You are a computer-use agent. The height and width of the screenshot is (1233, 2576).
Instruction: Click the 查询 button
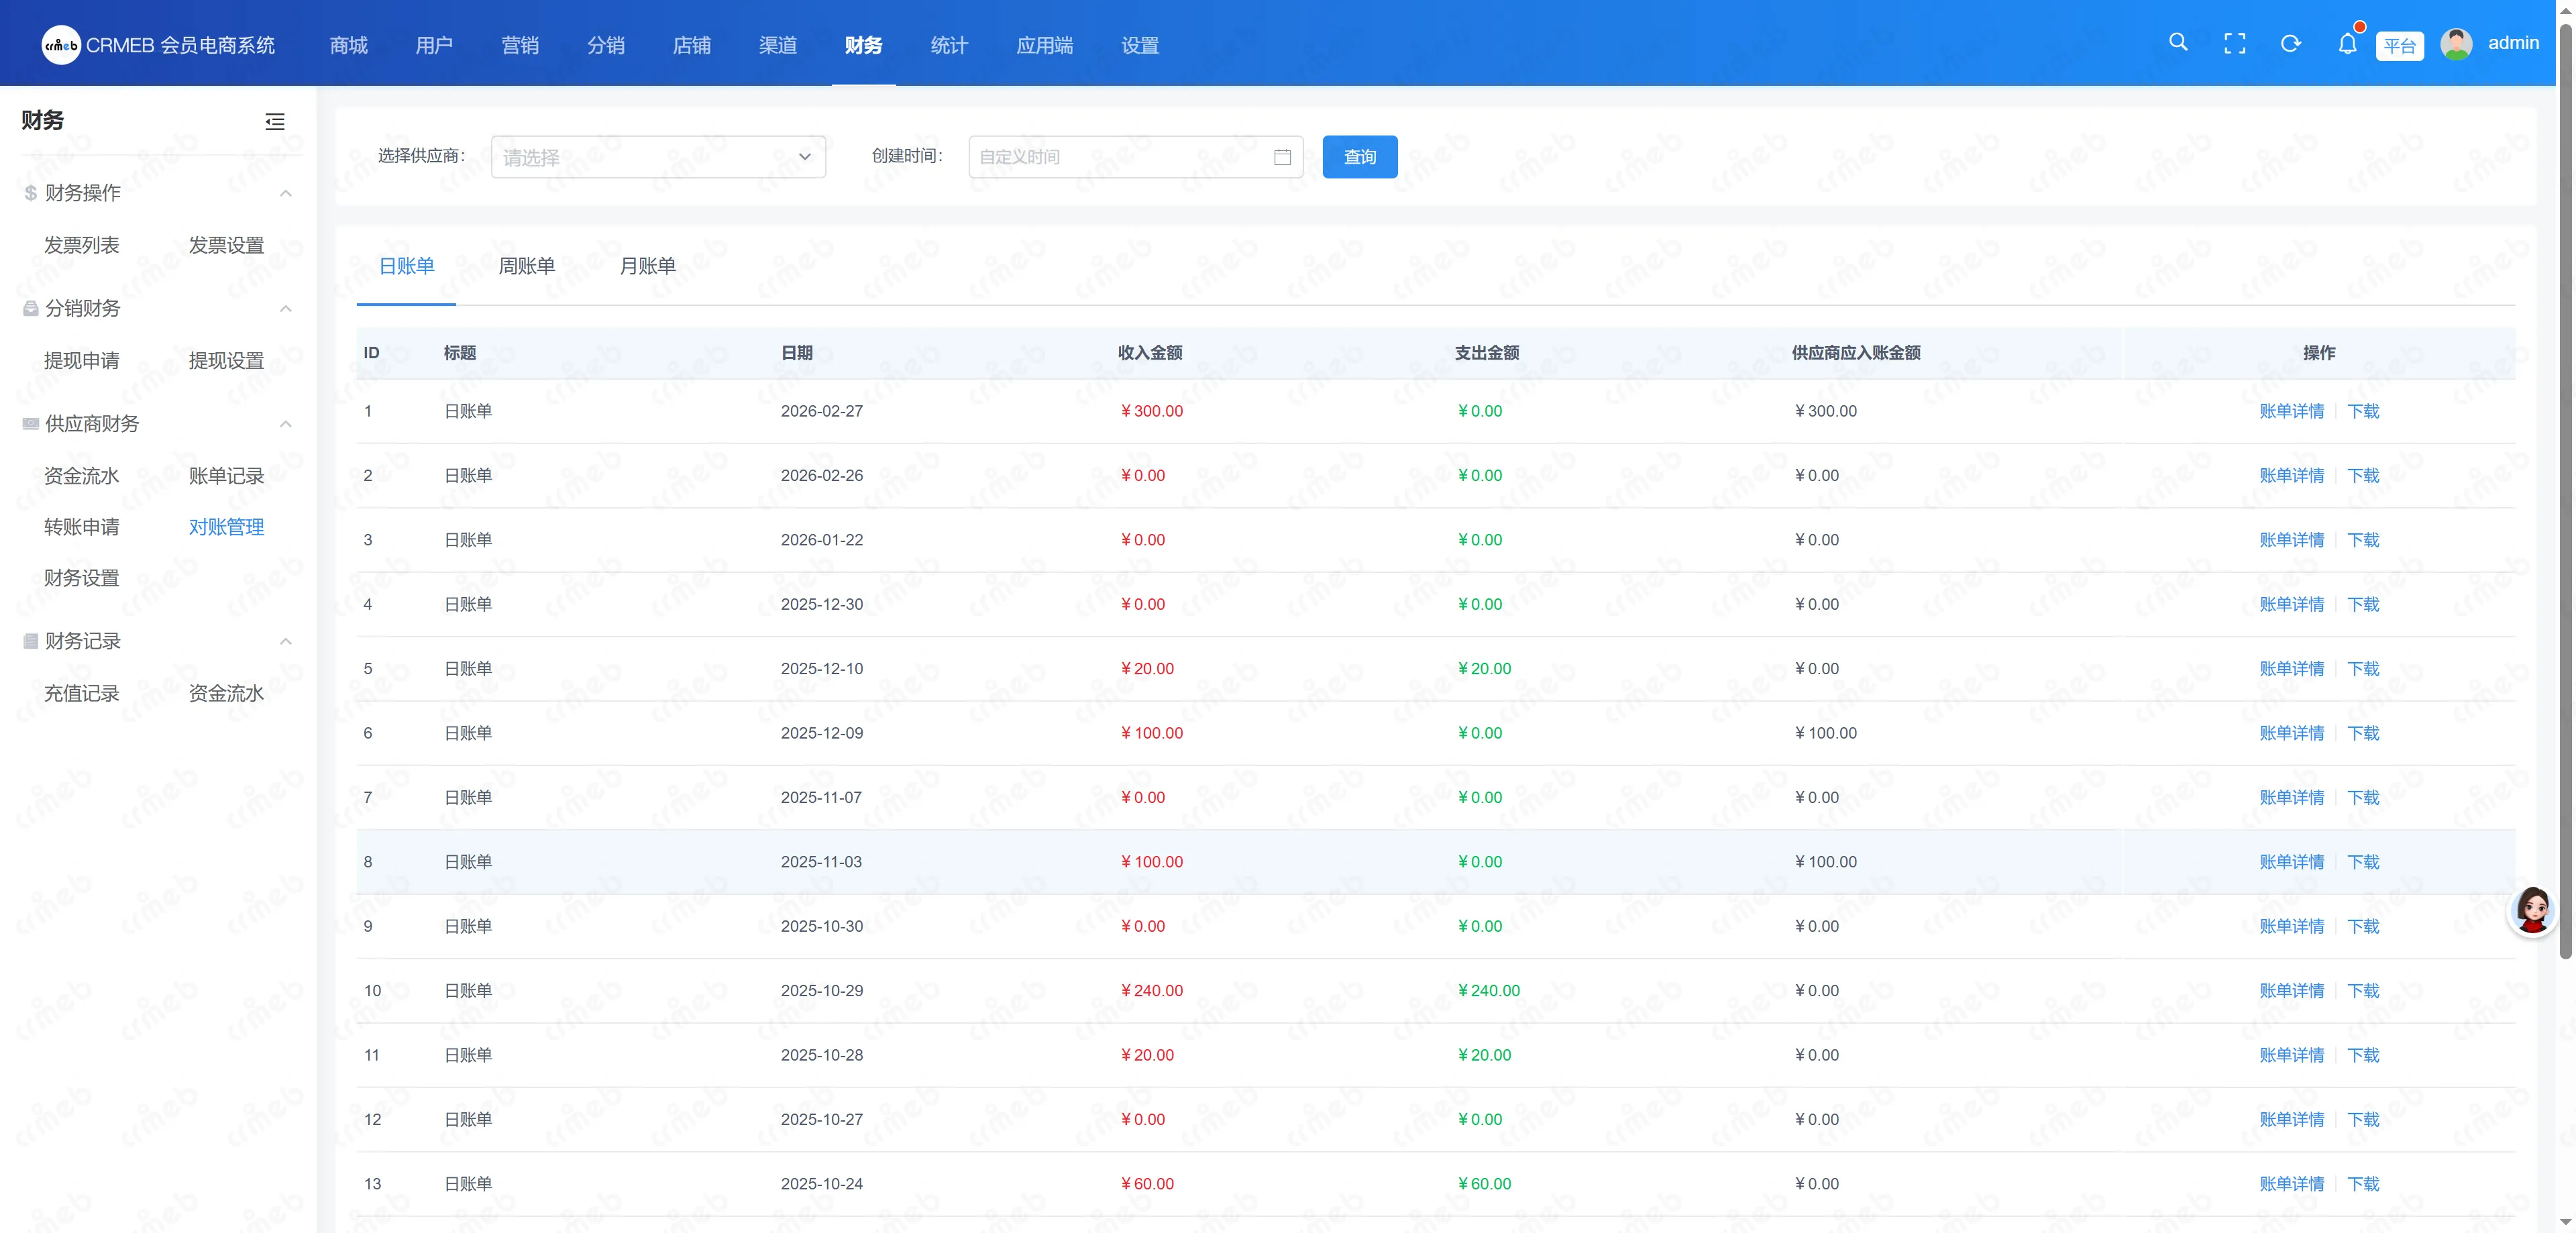click(1360, 157)
